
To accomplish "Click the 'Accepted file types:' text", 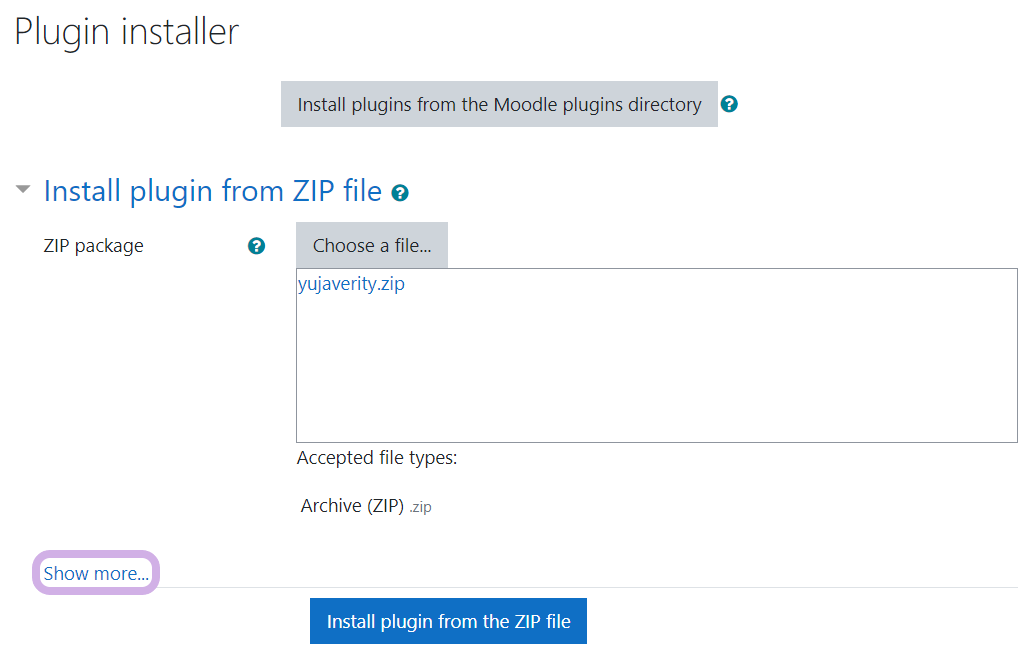I will (377, 459).
